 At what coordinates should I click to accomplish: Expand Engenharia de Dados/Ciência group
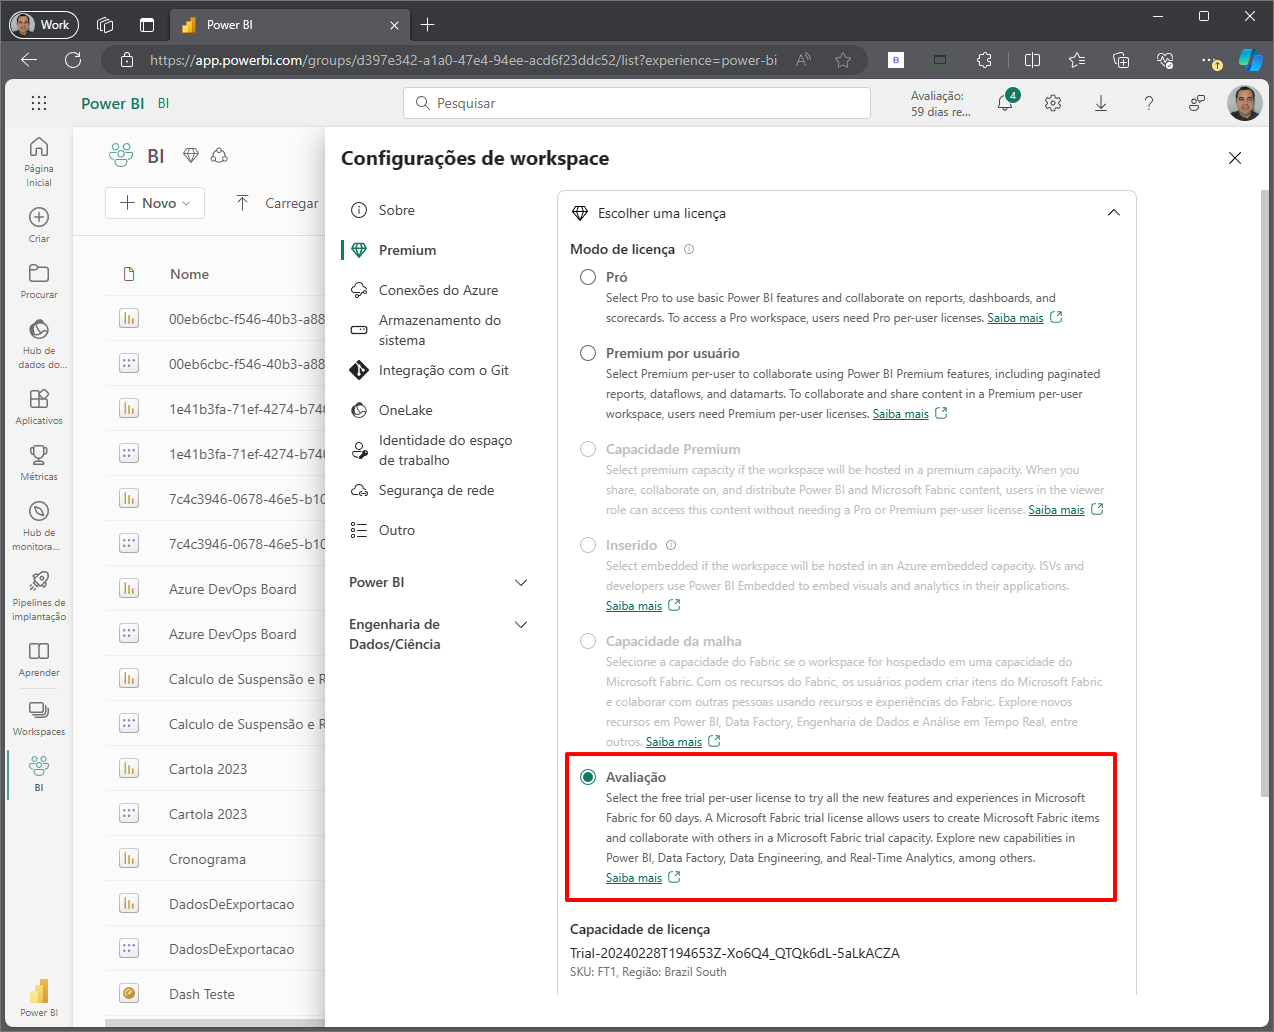point(520,625)
